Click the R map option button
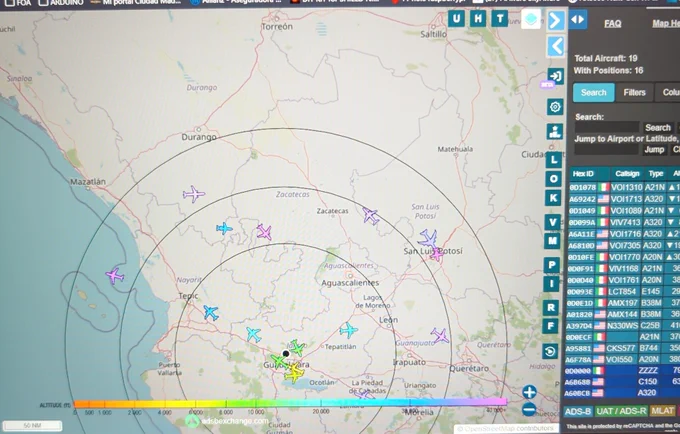The height and width of the screenshot is (434, 680). [x=551, y=307]
